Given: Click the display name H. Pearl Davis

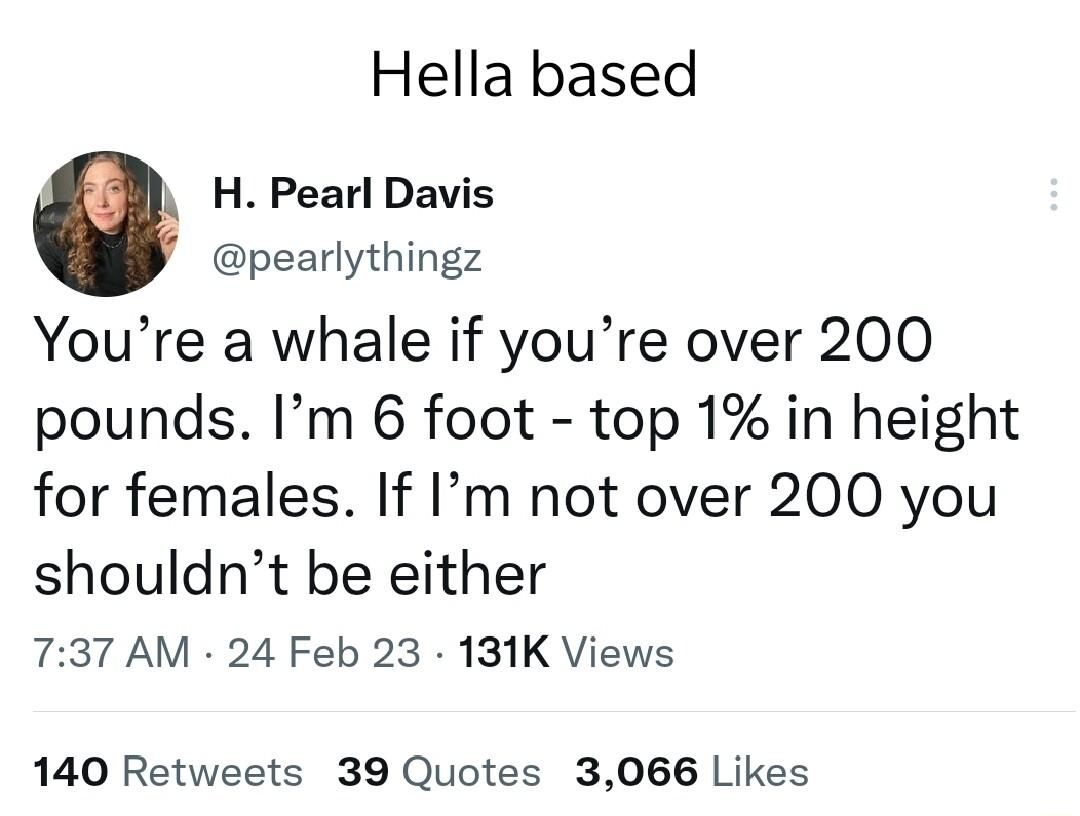Looking at the screenshot, I should pos(352,194).
